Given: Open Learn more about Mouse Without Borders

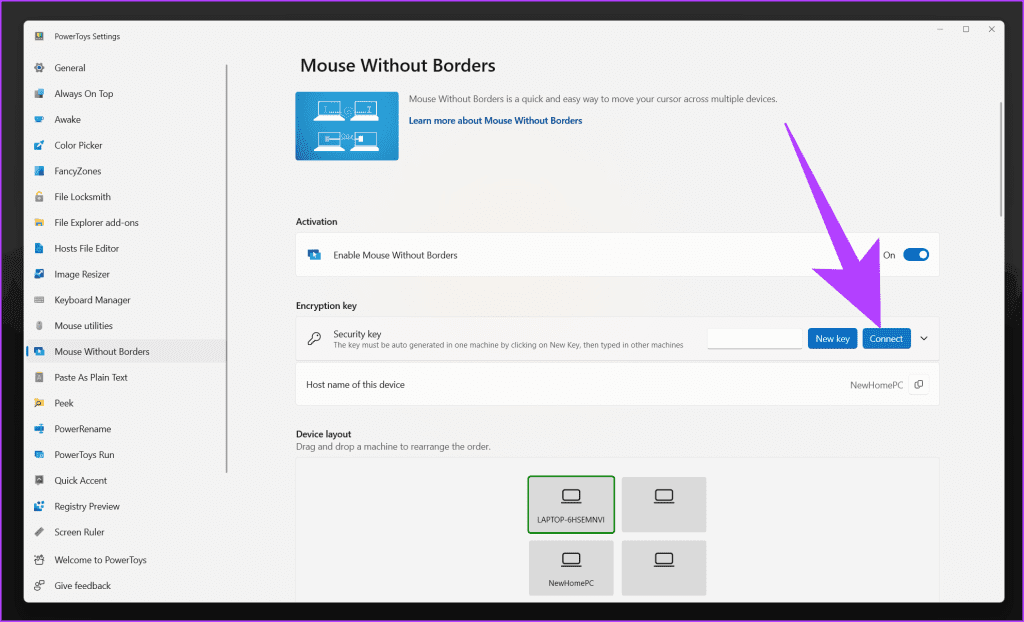Looking at the screenshot, I should coord(495,121).
